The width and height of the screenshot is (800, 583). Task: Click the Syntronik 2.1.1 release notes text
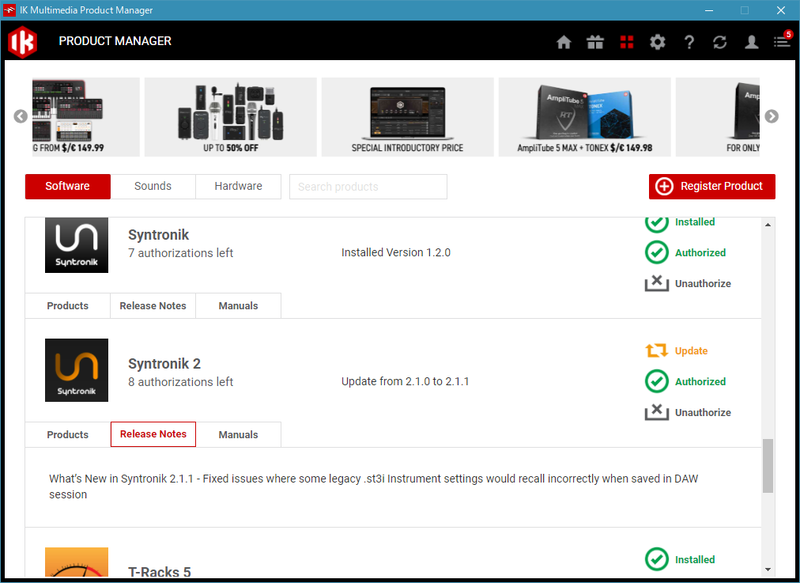[373, 487]
